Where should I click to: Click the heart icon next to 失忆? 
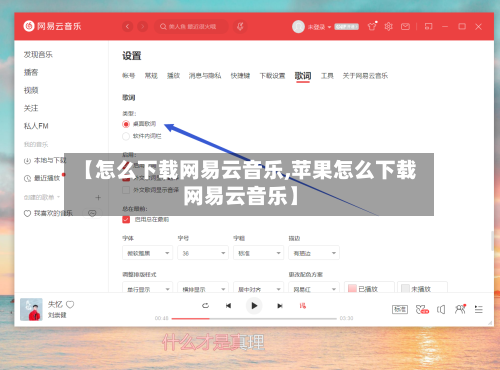click(70, 304)
